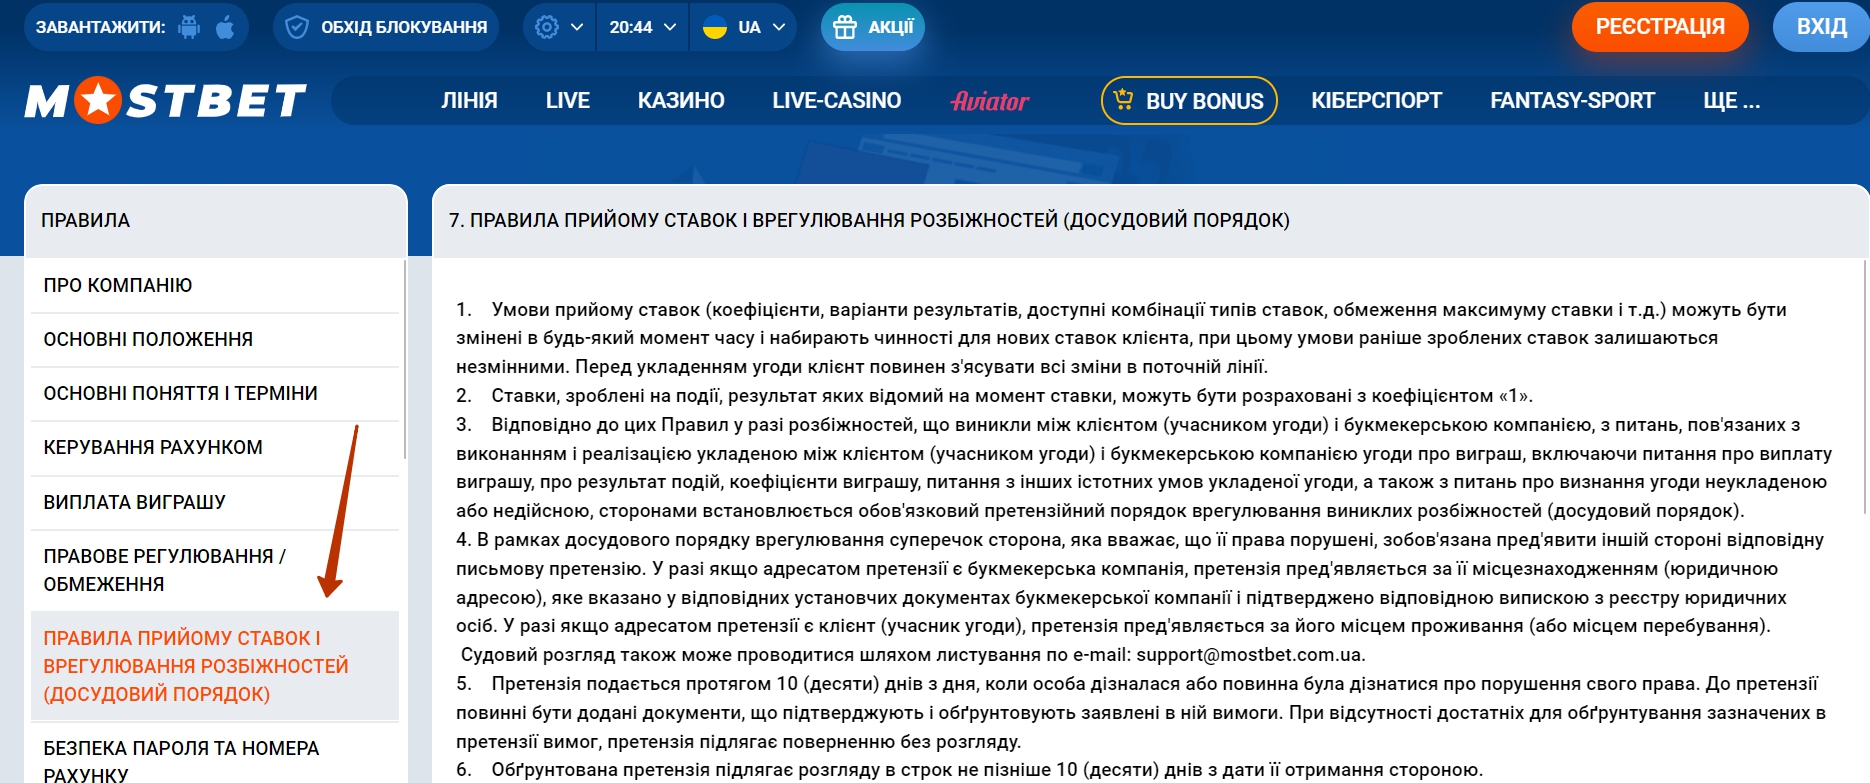Open ВИПЛАТА ВИГРАШУ rules page
Image resolution: width=1870 pixels, height=783 pixels.
(215, 502)
